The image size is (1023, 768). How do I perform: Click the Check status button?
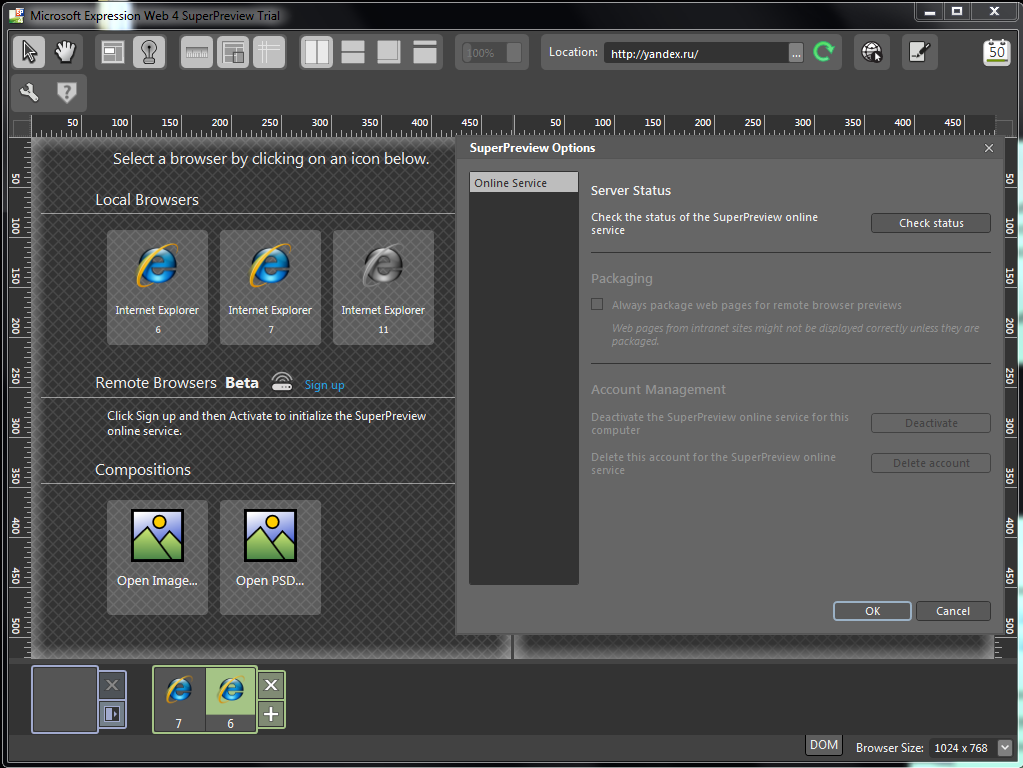click(x=931, y=223)
